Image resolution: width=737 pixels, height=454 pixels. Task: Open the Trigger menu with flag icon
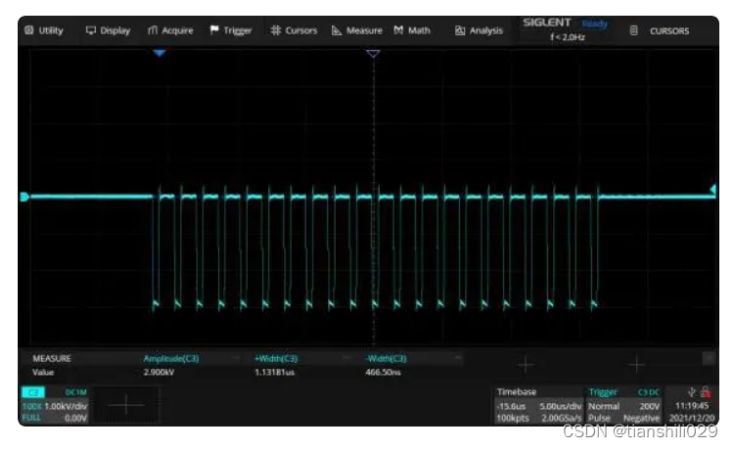tap(231, 31)
